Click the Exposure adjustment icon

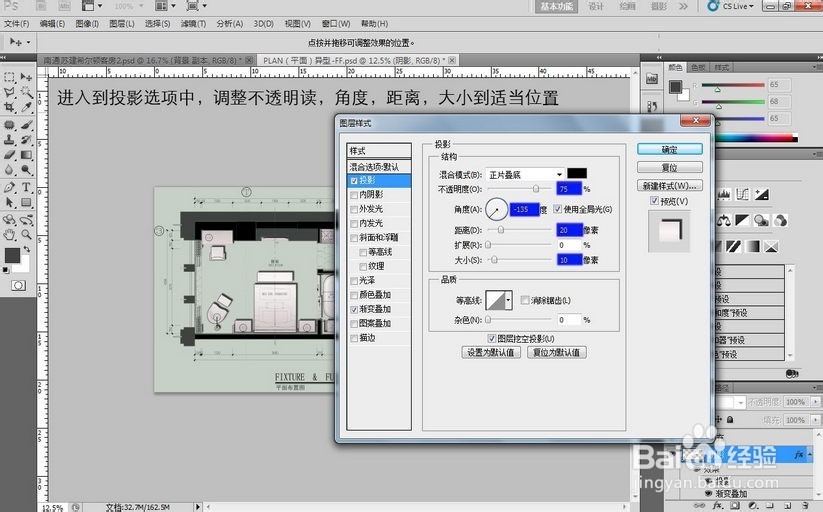click(762, 194)
